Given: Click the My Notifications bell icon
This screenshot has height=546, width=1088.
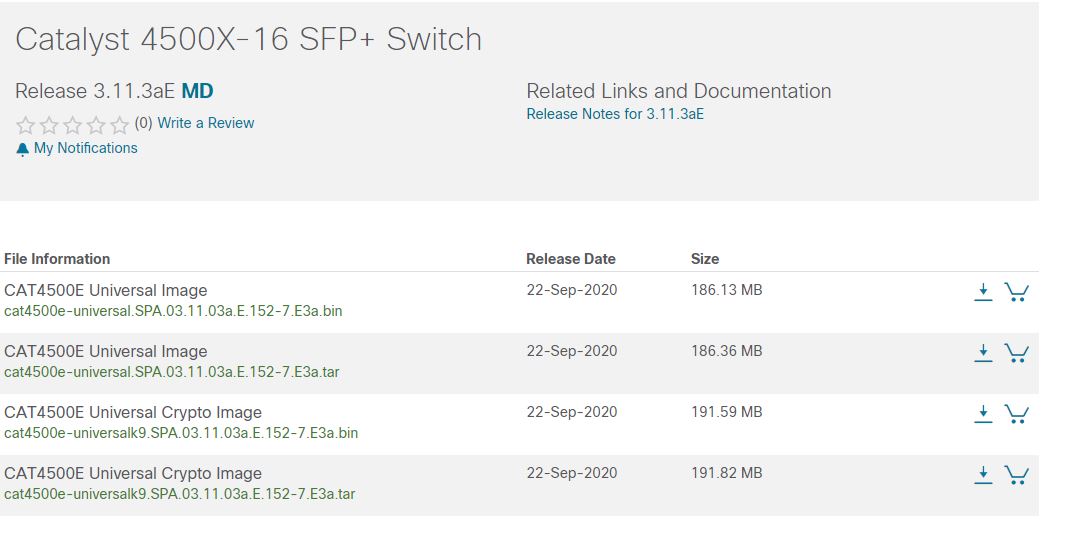Looking at the screenshot, I should pos(22,149).
